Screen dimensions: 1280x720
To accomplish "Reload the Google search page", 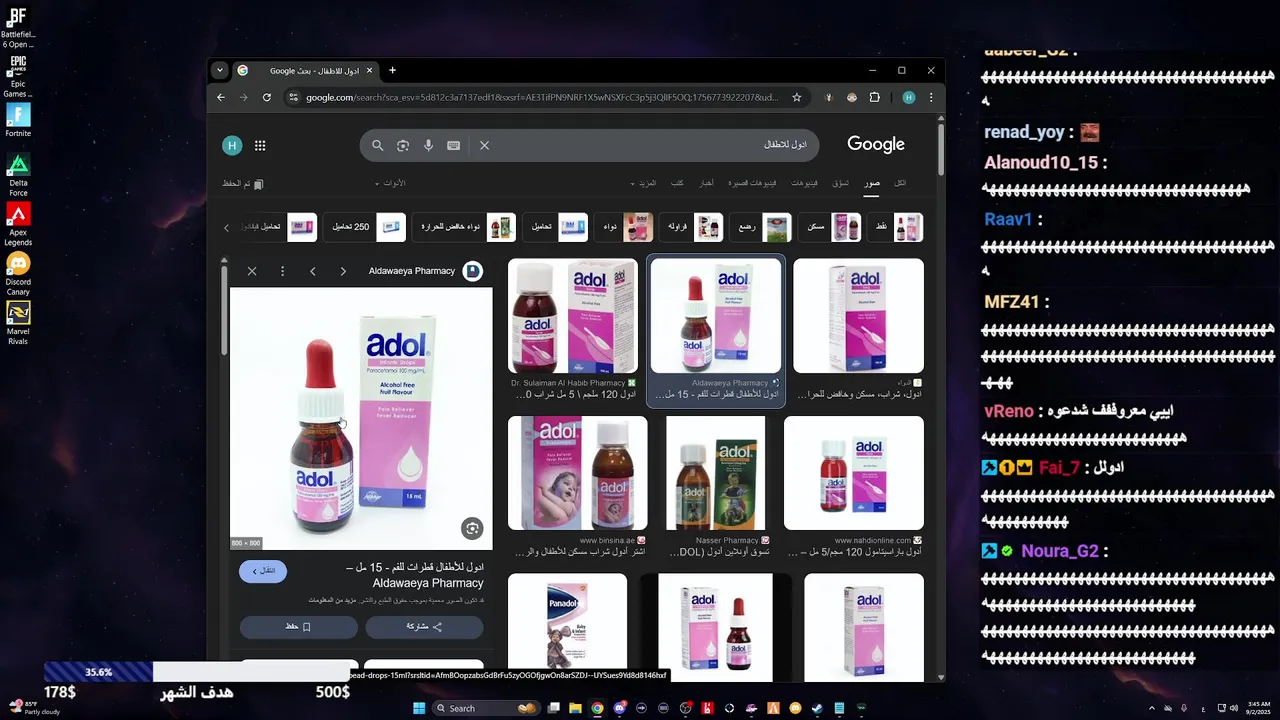I will click(x=267, y=97).
